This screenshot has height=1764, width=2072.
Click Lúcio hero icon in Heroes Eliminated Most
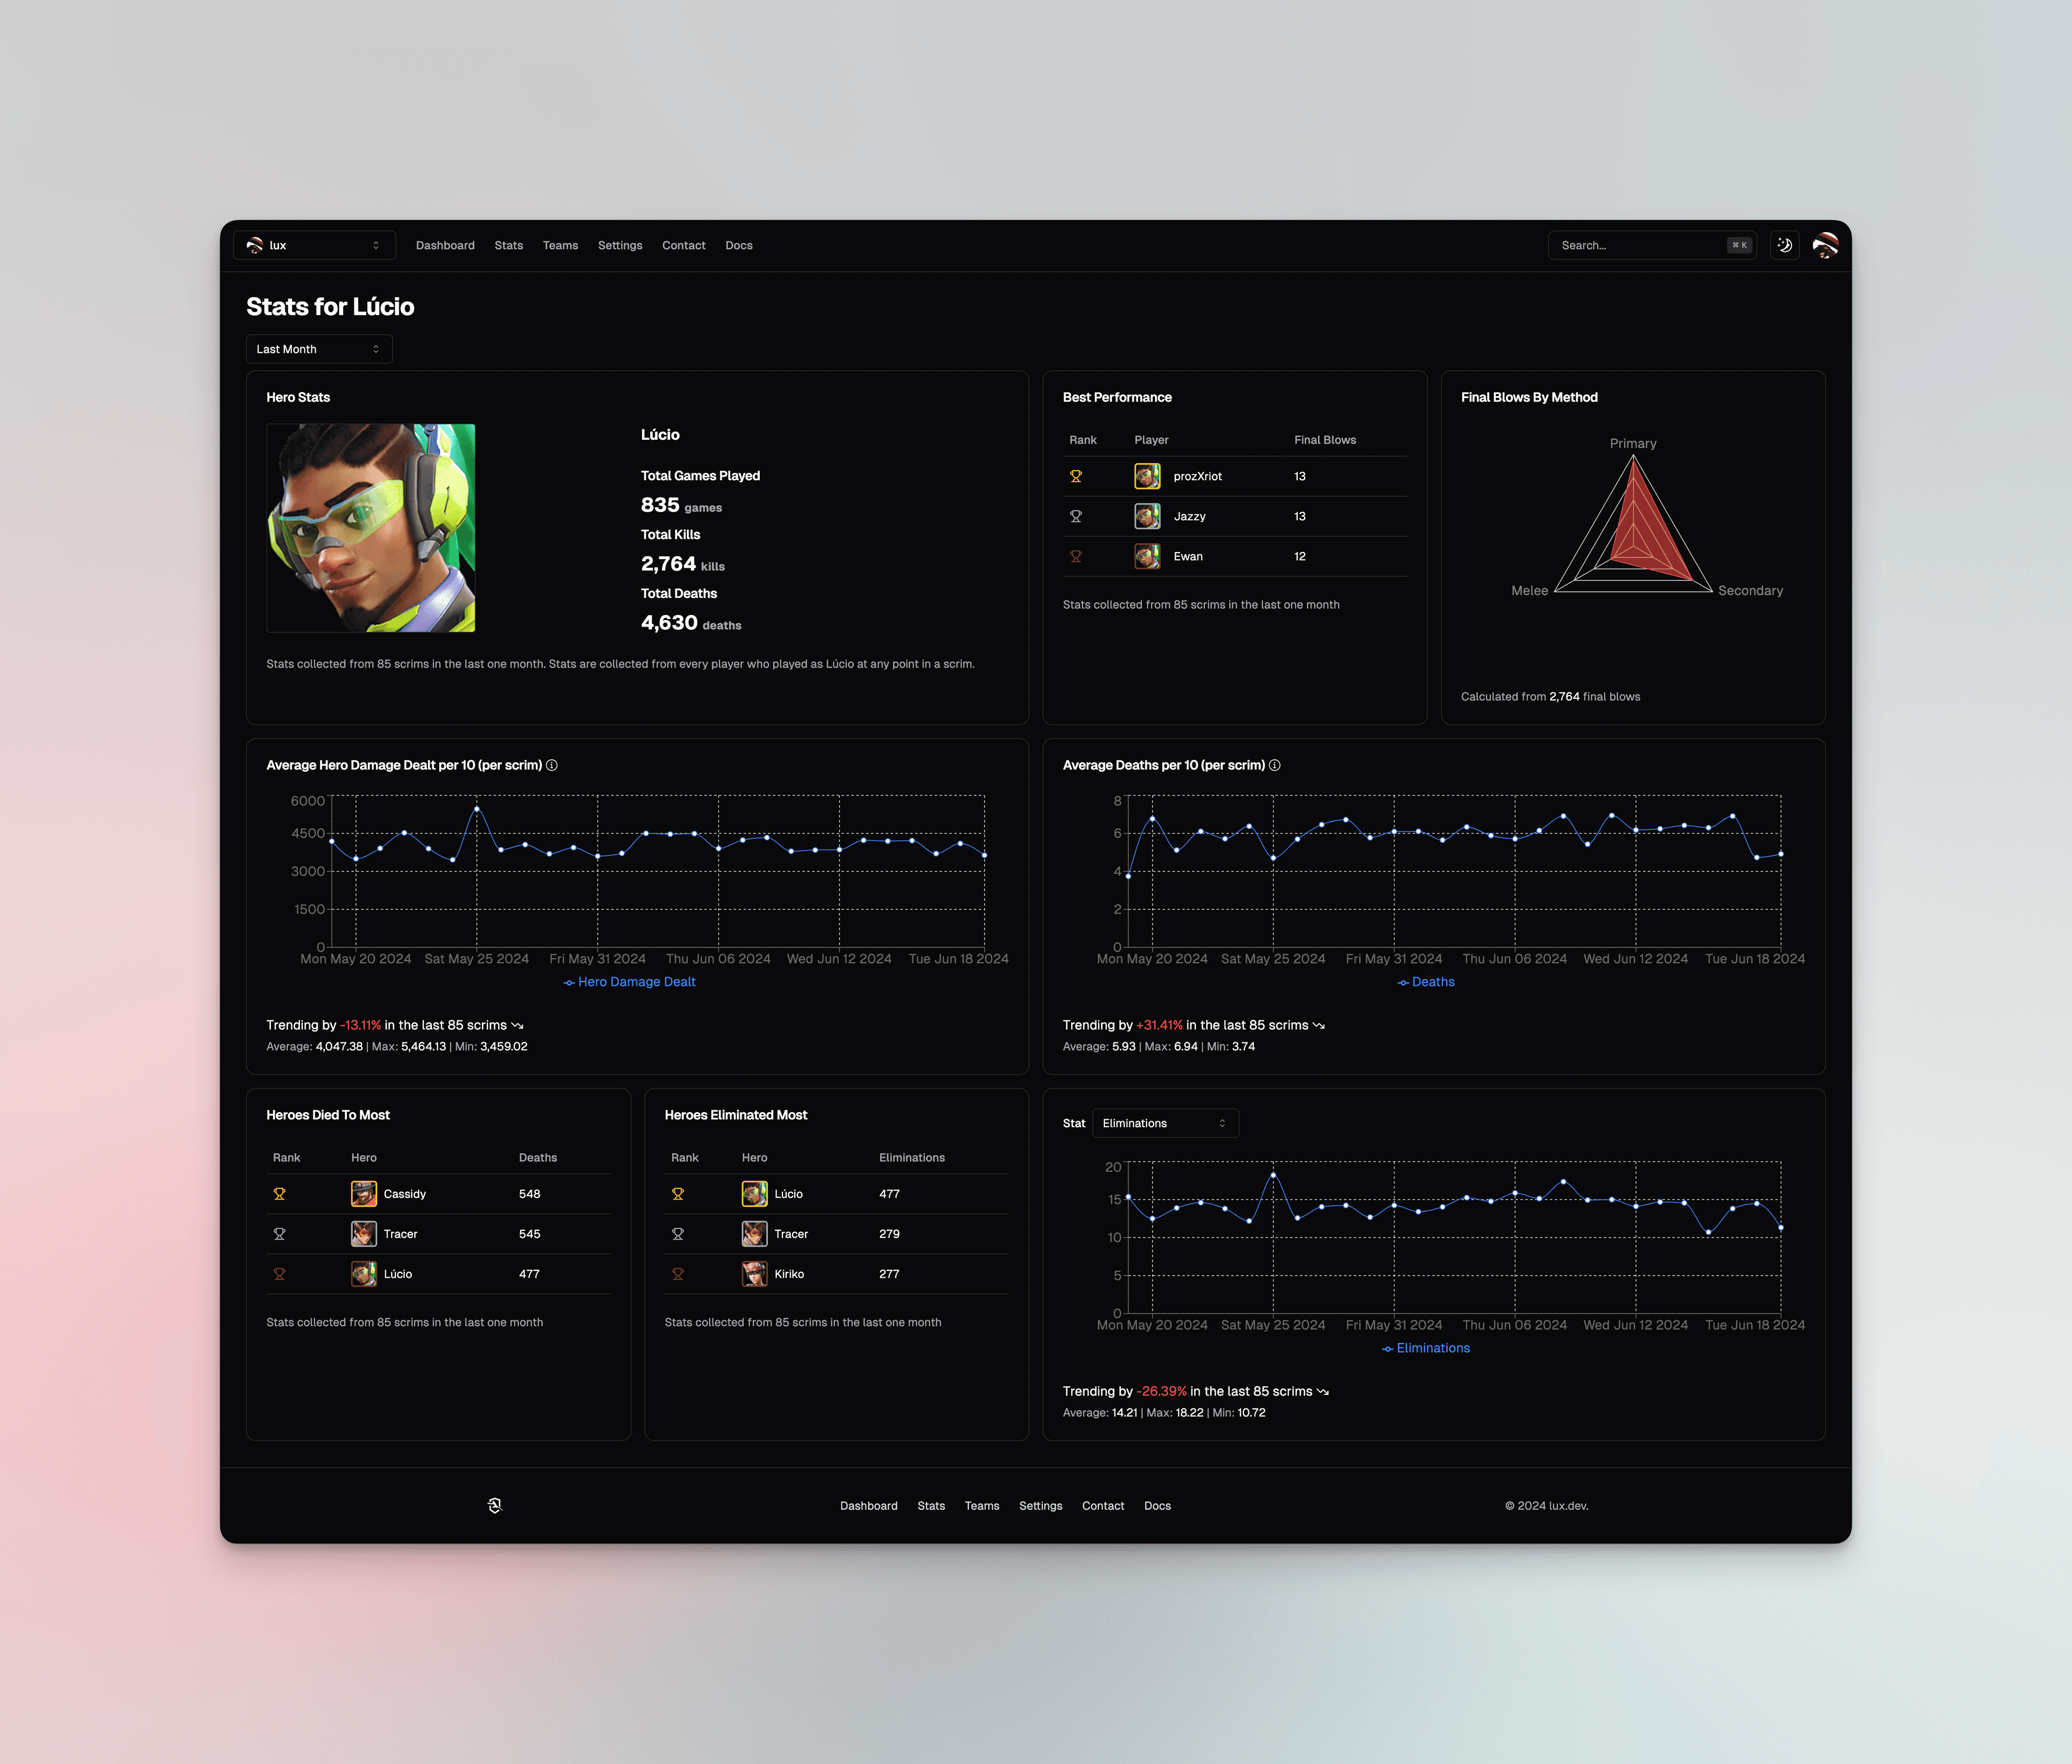[755, 1194]
